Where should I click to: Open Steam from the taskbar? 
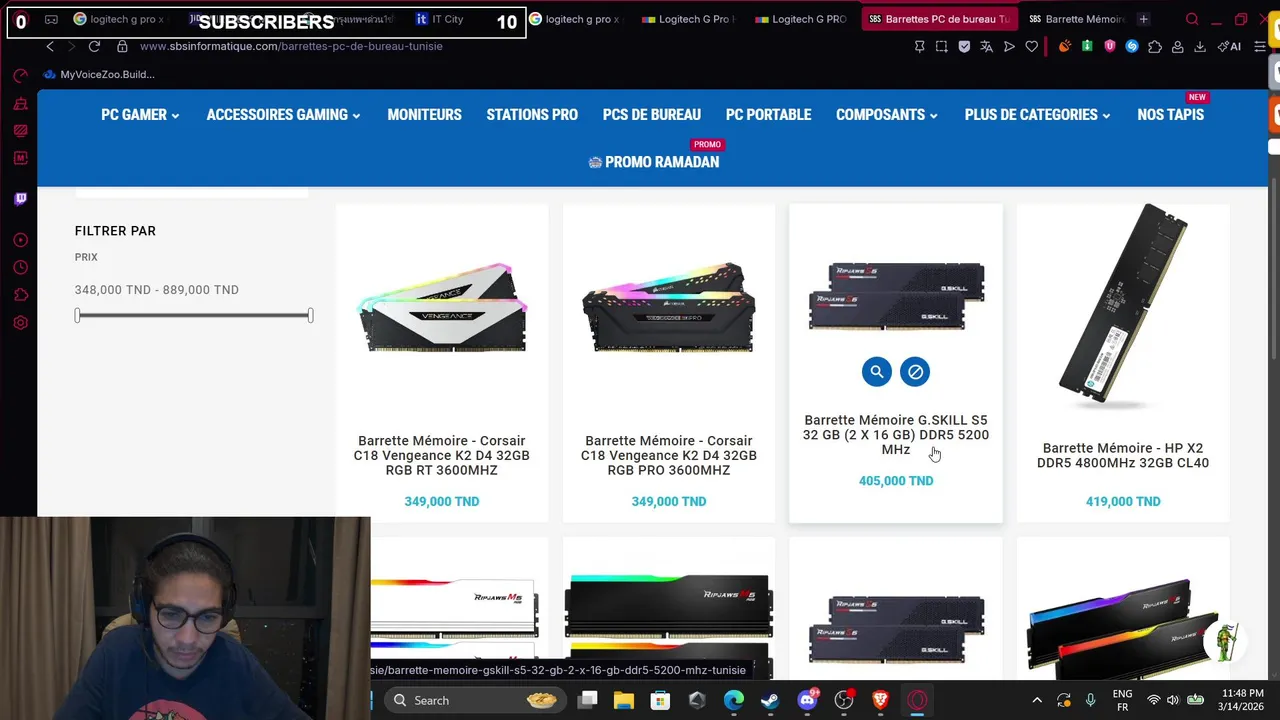pos(770,700)
